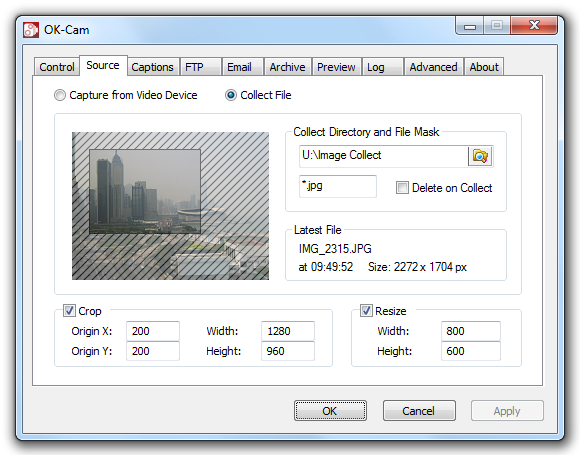Click the Resize Width field showing 800
The width and height of the screenshot is (580, 455).
click(471, 331)
